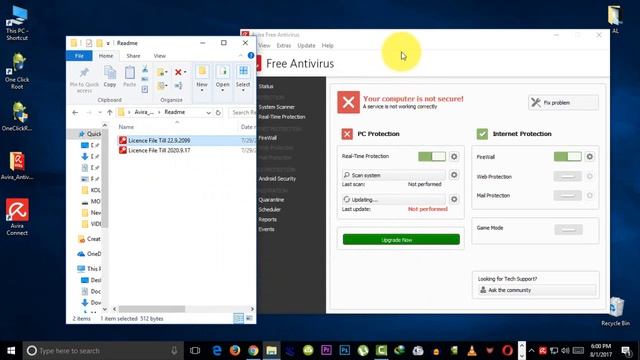Select OneDrive in navigation pane
This screenshot has width=640, height=360.
89,254
